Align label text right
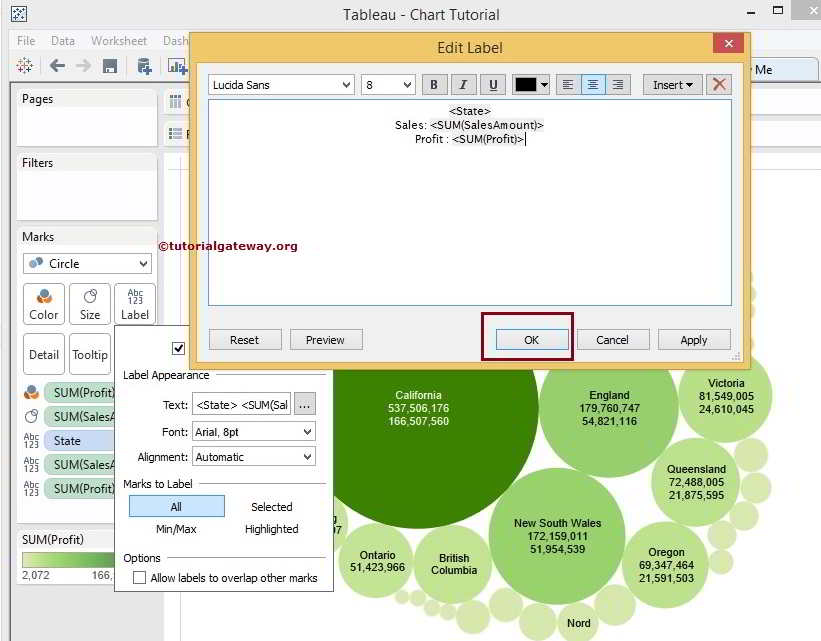The image size is (821, 641). click(x=618, y=85)
